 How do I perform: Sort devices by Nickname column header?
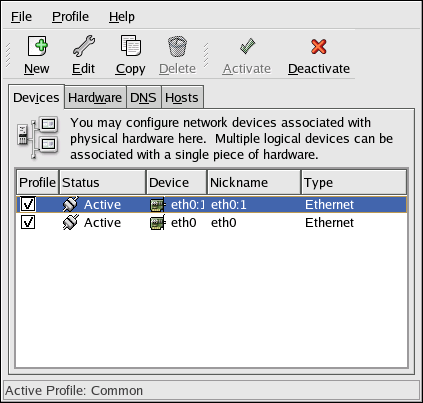(254, 182)
